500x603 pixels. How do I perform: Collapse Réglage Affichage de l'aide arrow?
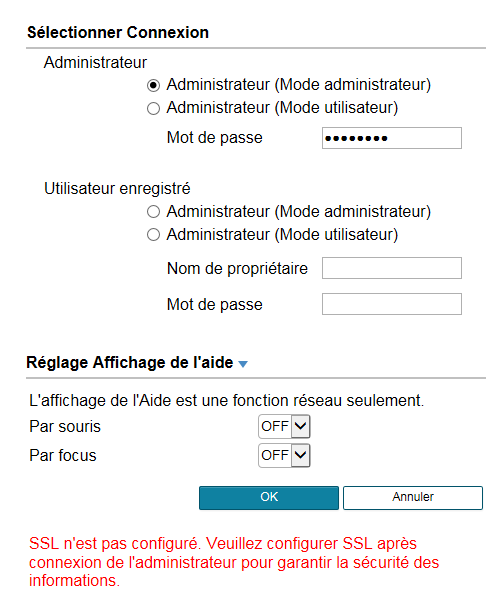click(243, 364)
